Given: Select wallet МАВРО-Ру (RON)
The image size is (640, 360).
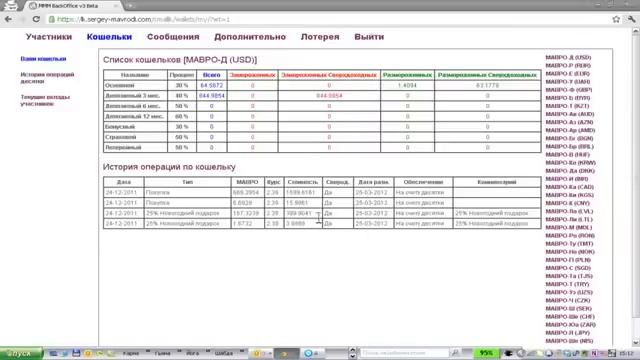Looking at the screenshot, I should click(570, 236).
